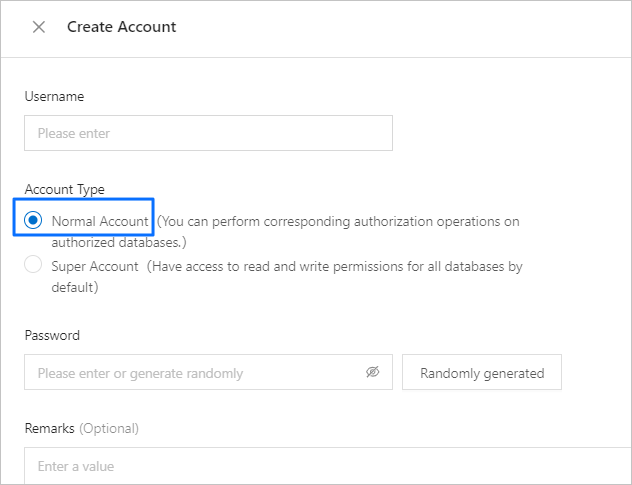Click the Account Type heading
This screenshot has height=485, width=632.
pyautogui.click(x=64, y=189)
